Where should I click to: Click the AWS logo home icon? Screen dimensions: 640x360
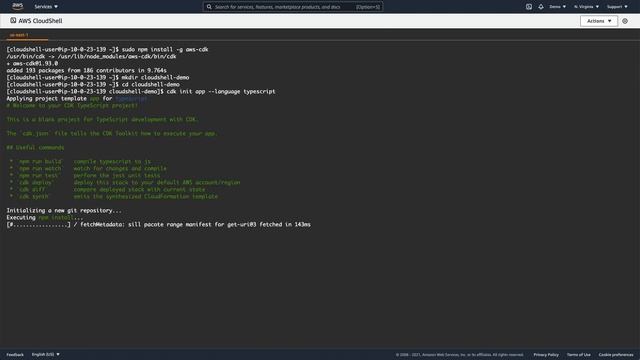point(18,6)
